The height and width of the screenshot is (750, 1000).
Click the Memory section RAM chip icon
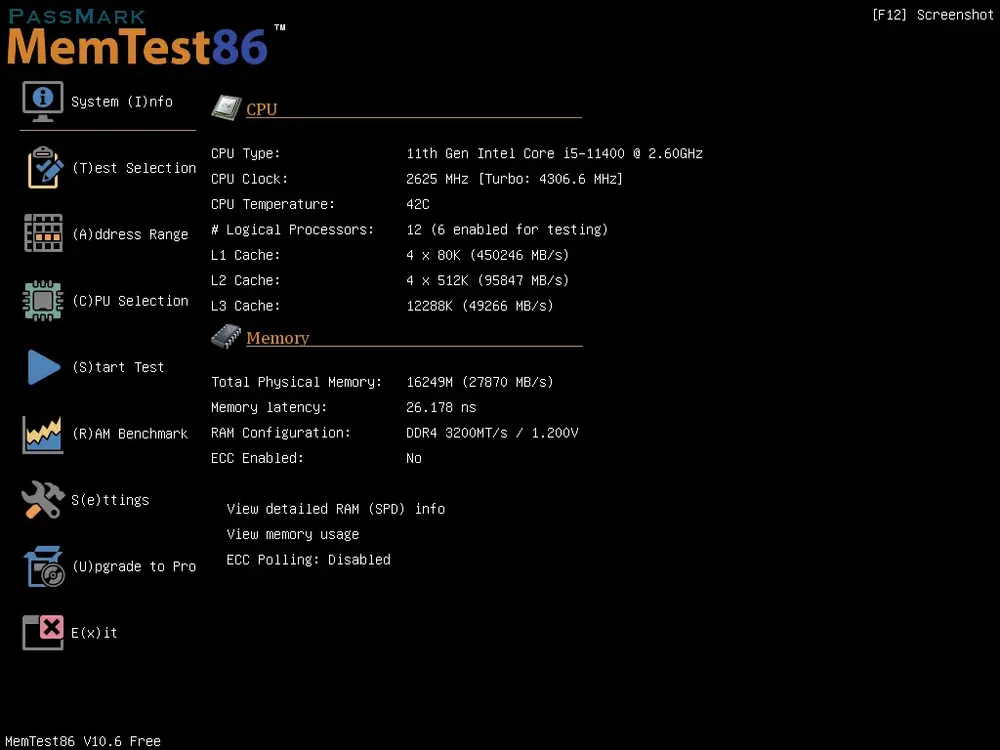(226, 336)
